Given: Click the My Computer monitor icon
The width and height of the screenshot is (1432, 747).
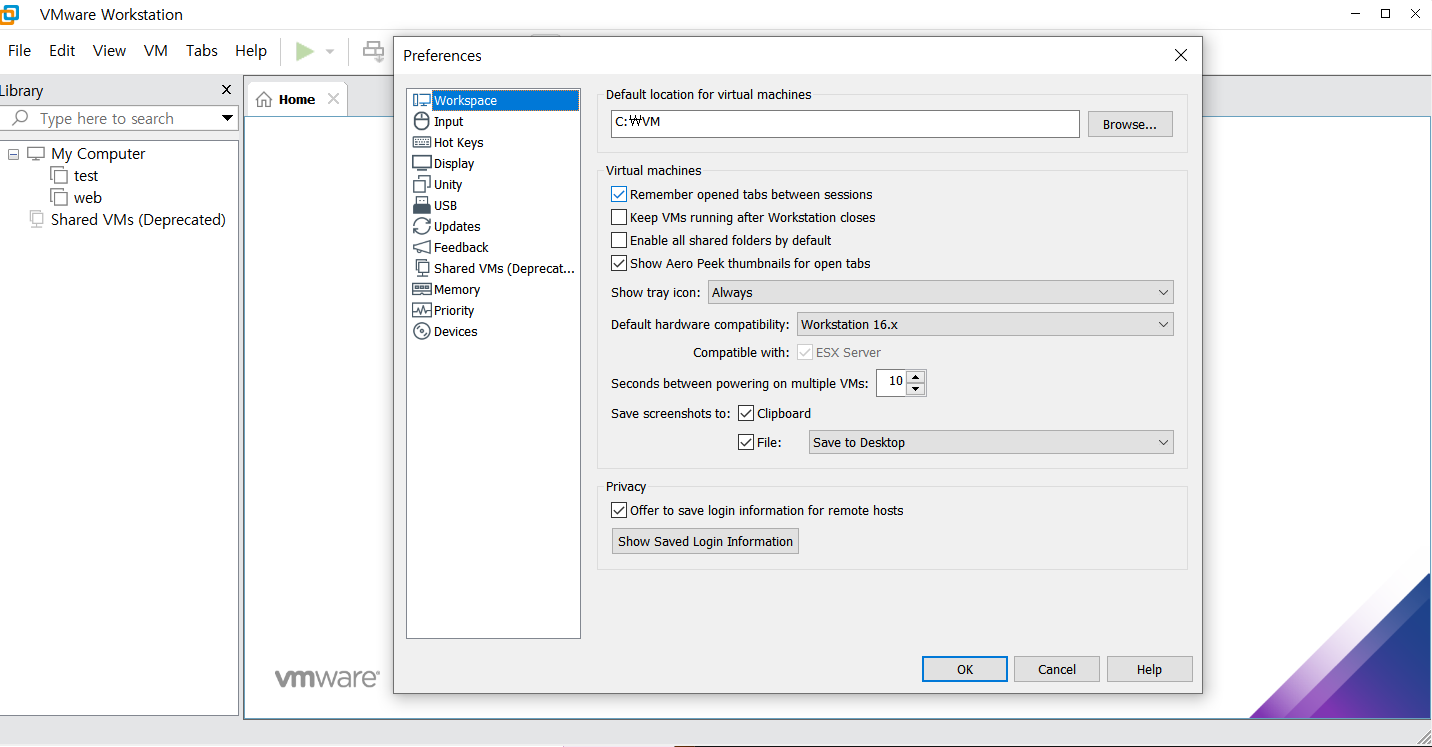Looking at the screenshot, I should 36,153.
